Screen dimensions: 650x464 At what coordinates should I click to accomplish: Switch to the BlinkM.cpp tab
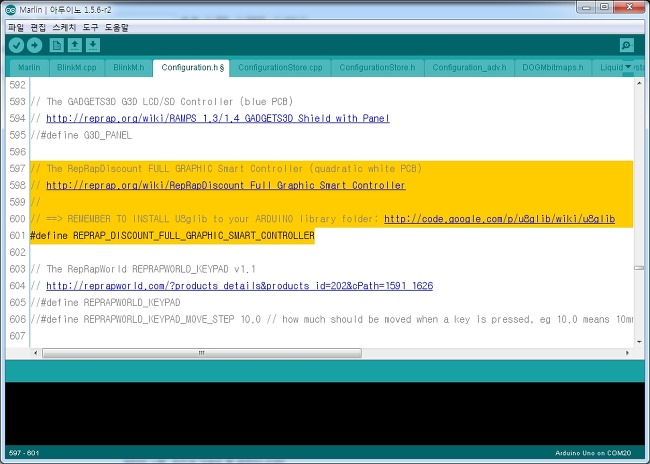coord(77,68)
